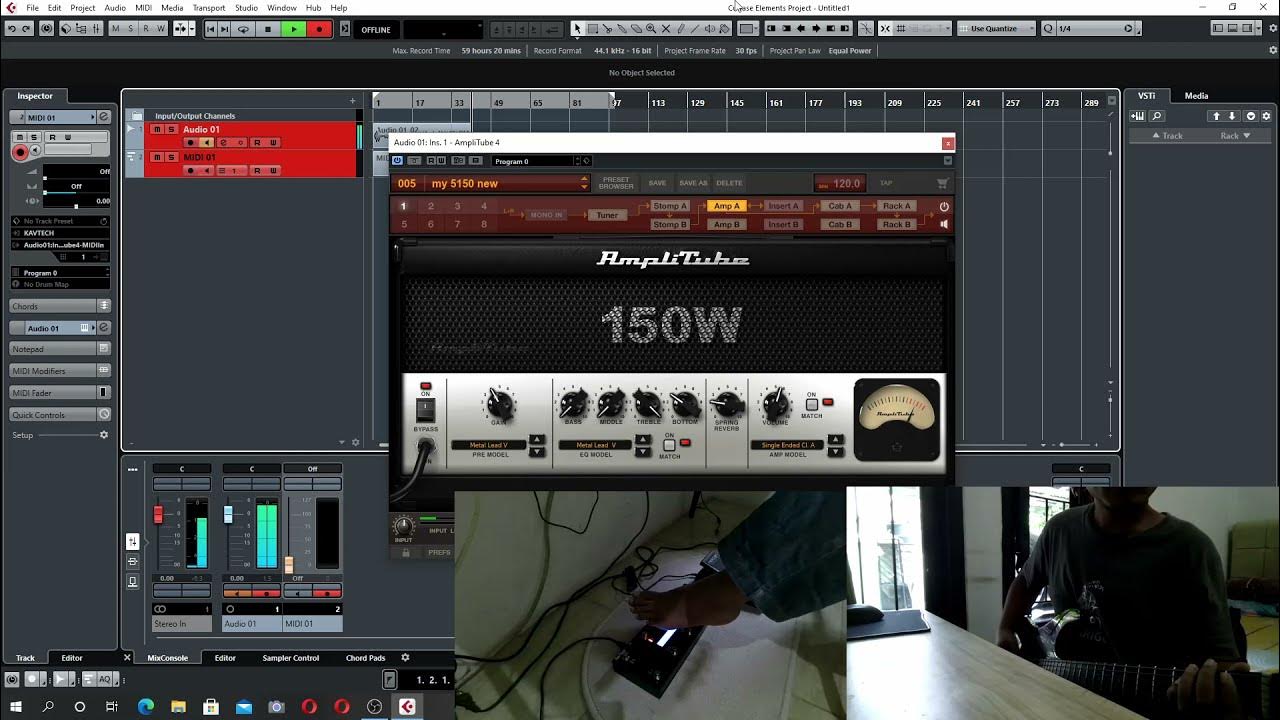Click the AmpliTube chain power icon
Screen dimensions: 1280x720
click(x=944, y=206)
